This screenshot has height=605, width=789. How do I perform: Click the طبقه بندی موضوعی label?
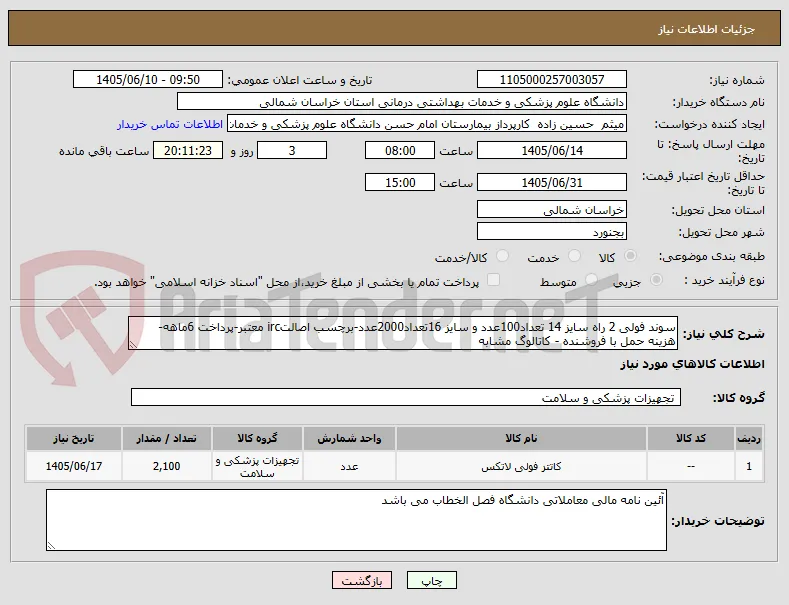coord(712,257)
